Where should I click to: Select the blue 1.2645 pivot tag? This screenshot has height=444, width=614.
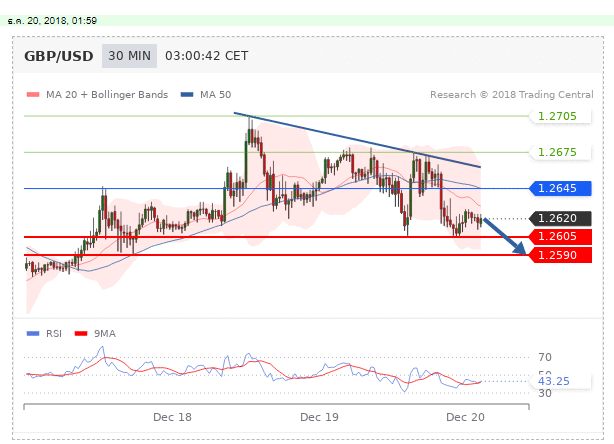[560, 188]
